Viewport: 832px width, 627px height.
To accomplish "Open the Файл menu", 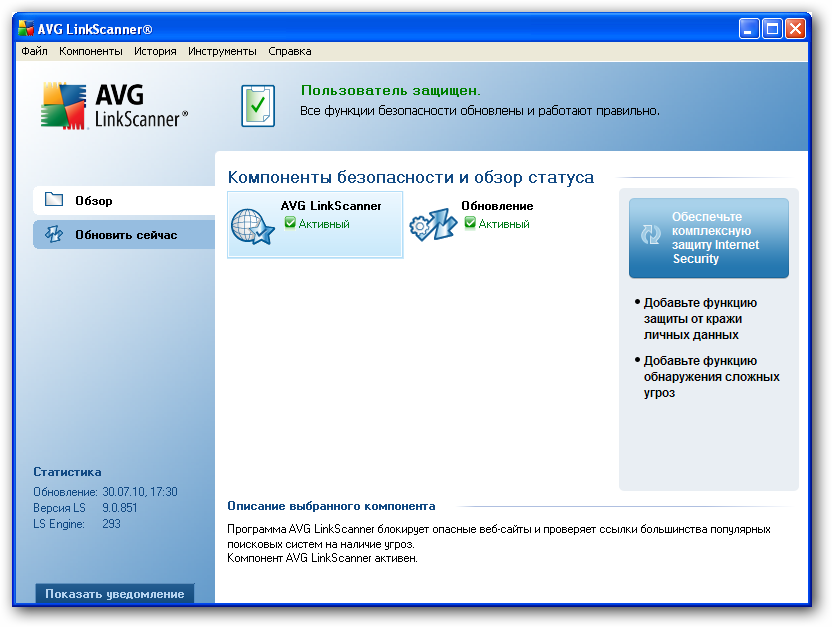I will [x=34, y=51].
